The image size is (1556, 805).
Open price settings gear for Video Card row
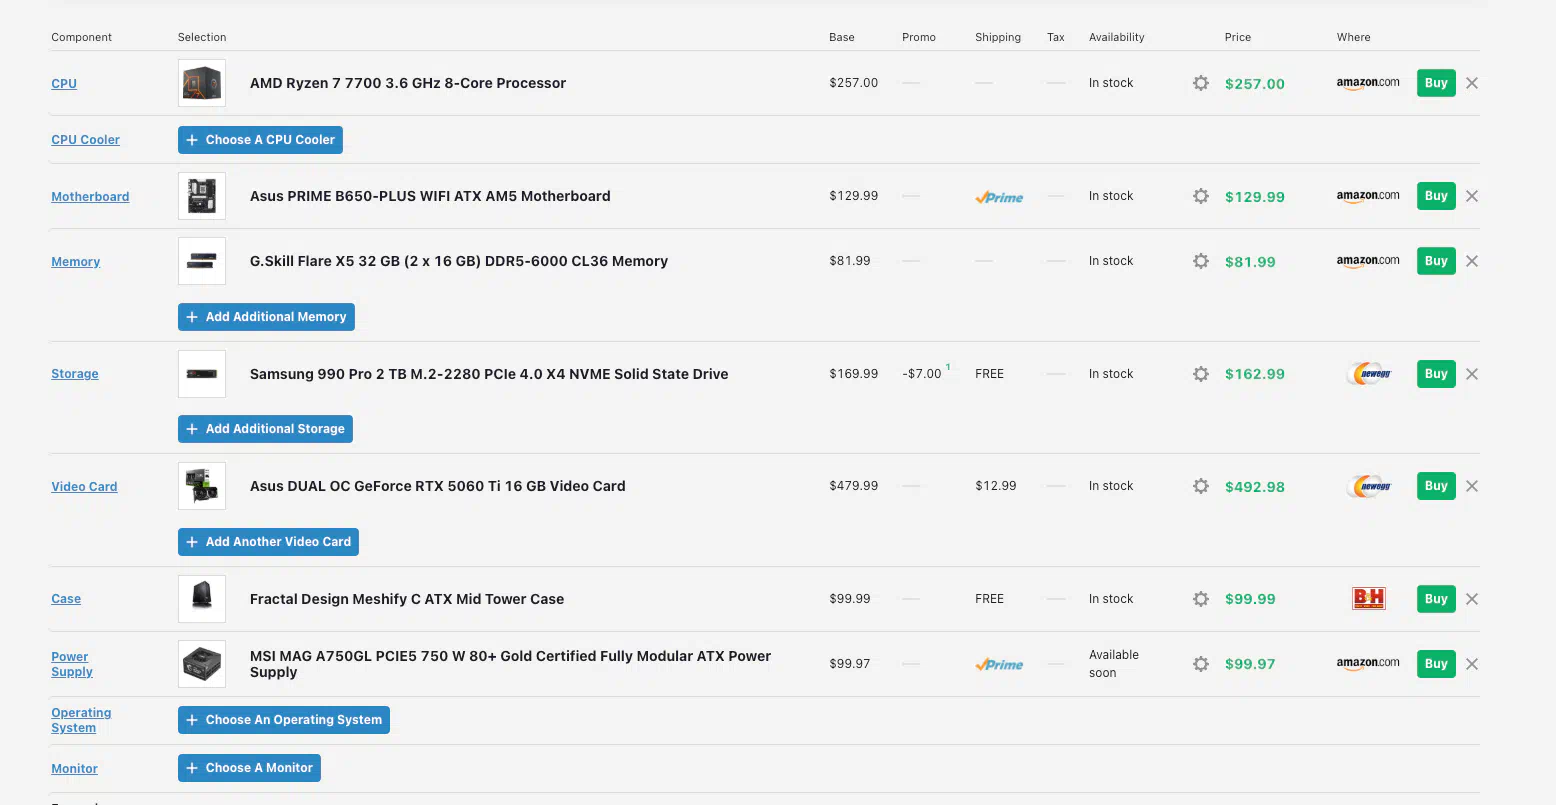(1201, 486)
